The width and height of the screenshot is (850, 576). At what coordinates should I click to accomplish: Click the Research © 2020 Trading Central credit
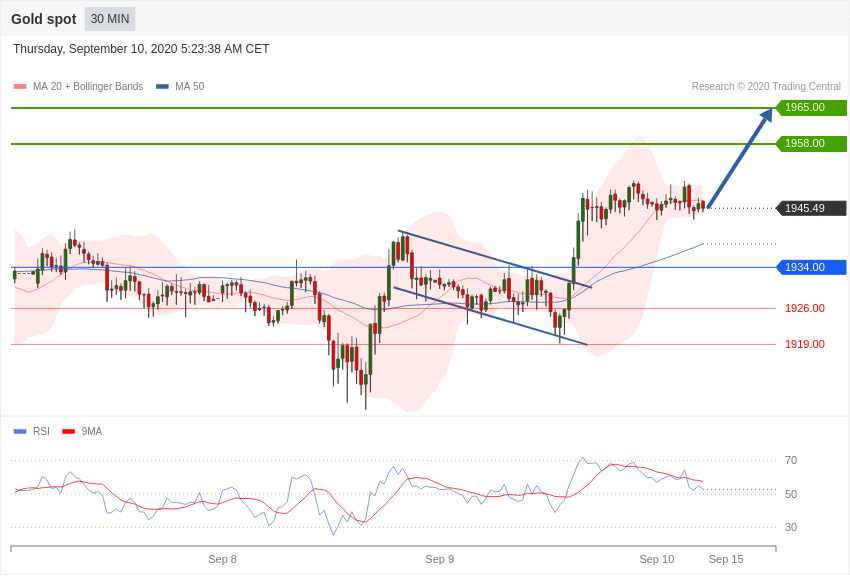pyautogui.click(x=766, y=86)
